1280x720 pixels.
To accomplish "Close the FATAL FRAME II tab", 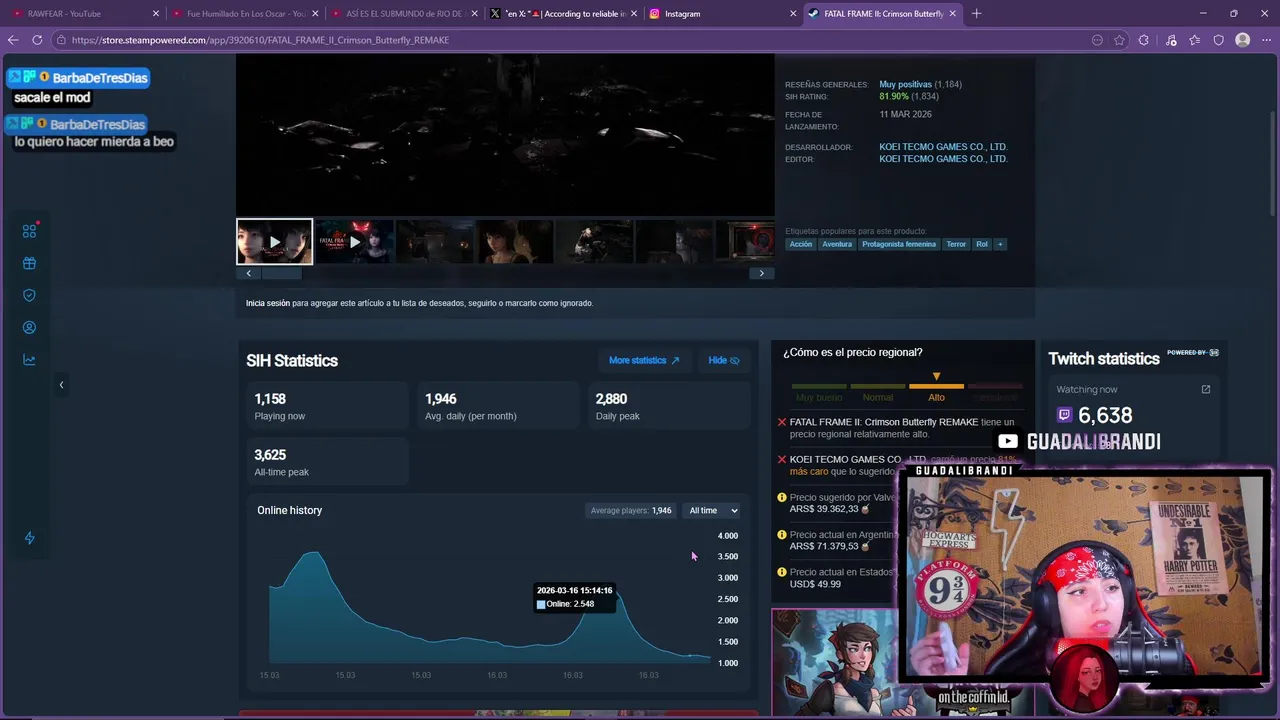I will tap(952, 14).
